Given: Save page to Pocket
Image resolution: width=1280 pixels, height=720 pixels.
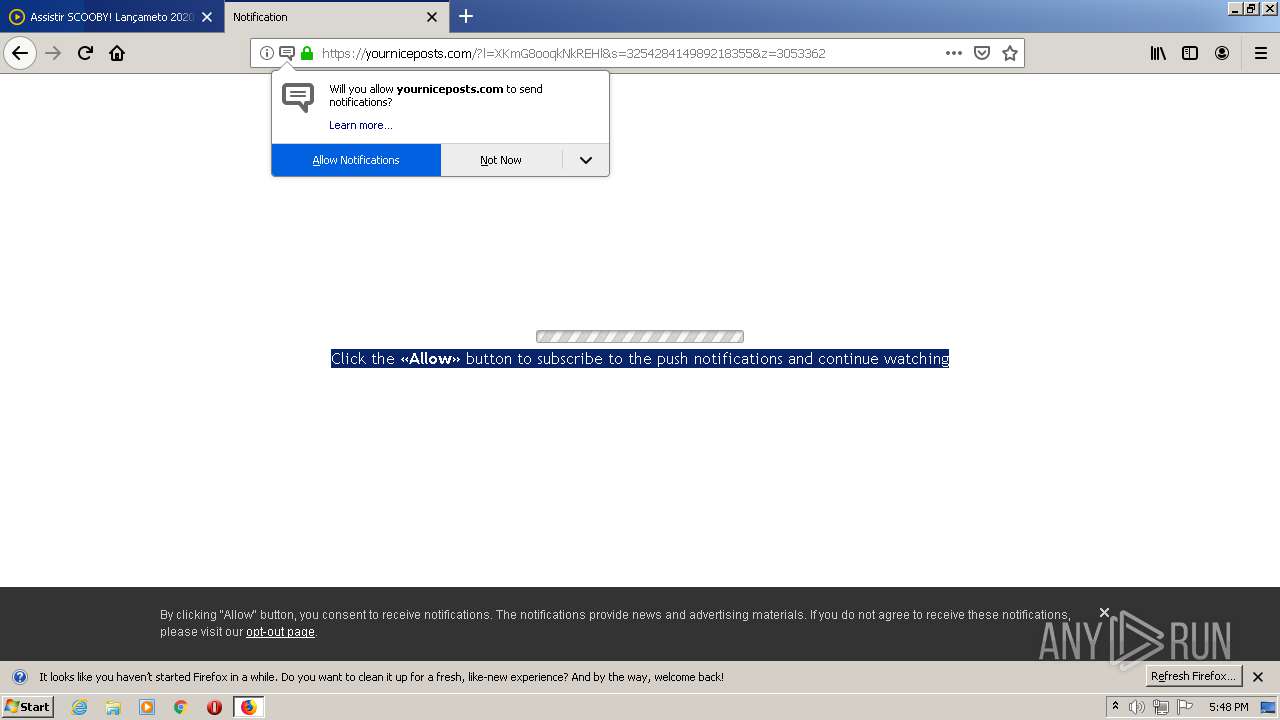Looking at the screenshot, I should [982, 53].
